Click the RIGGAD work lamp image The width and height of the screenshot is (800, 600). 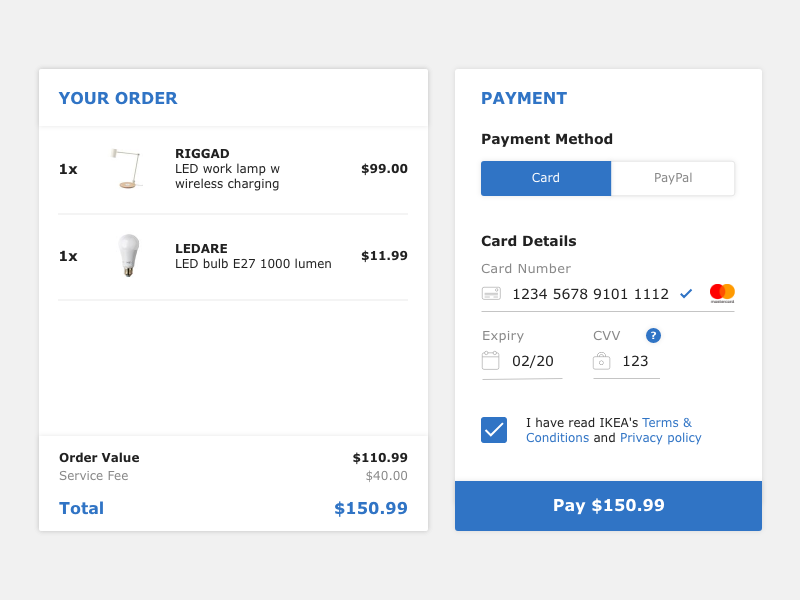[x=126, y=169]
